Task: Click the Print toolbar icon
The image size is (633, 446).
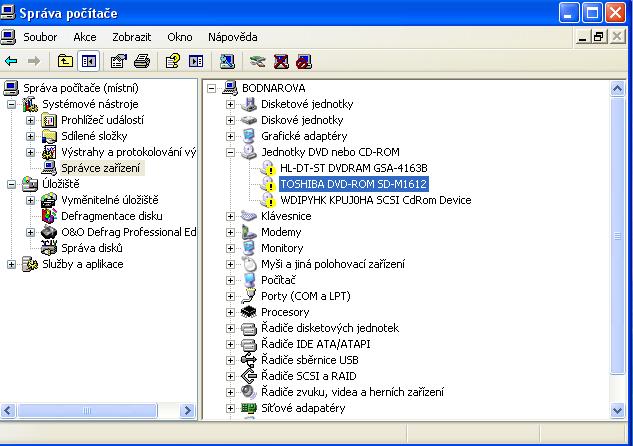Action: [142, 61]
